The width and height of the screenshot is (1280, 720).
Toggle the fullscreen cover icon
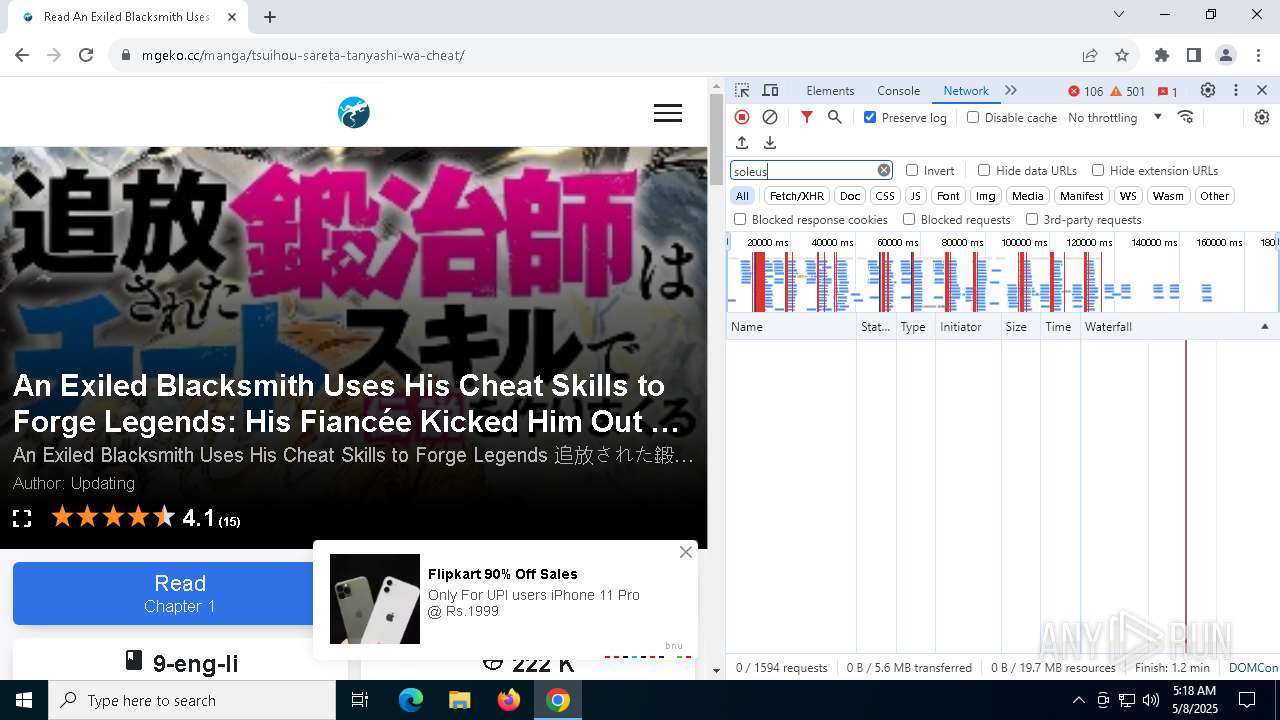22,518
